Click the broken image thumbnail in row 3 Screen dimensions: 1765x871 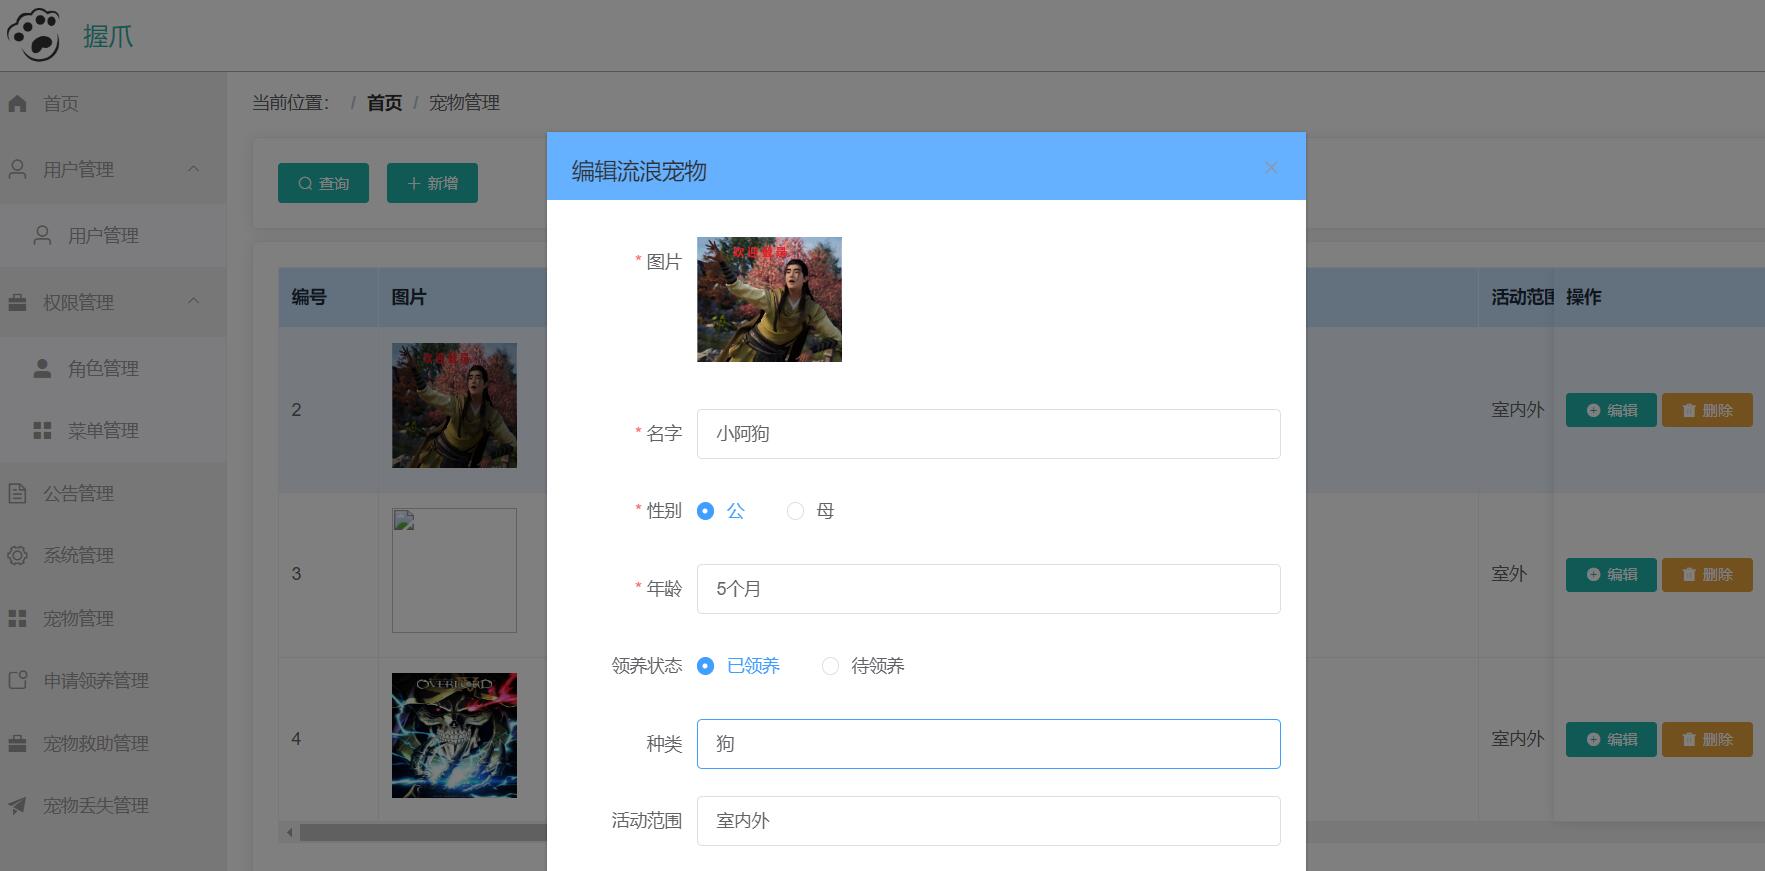tap(454, 570)
